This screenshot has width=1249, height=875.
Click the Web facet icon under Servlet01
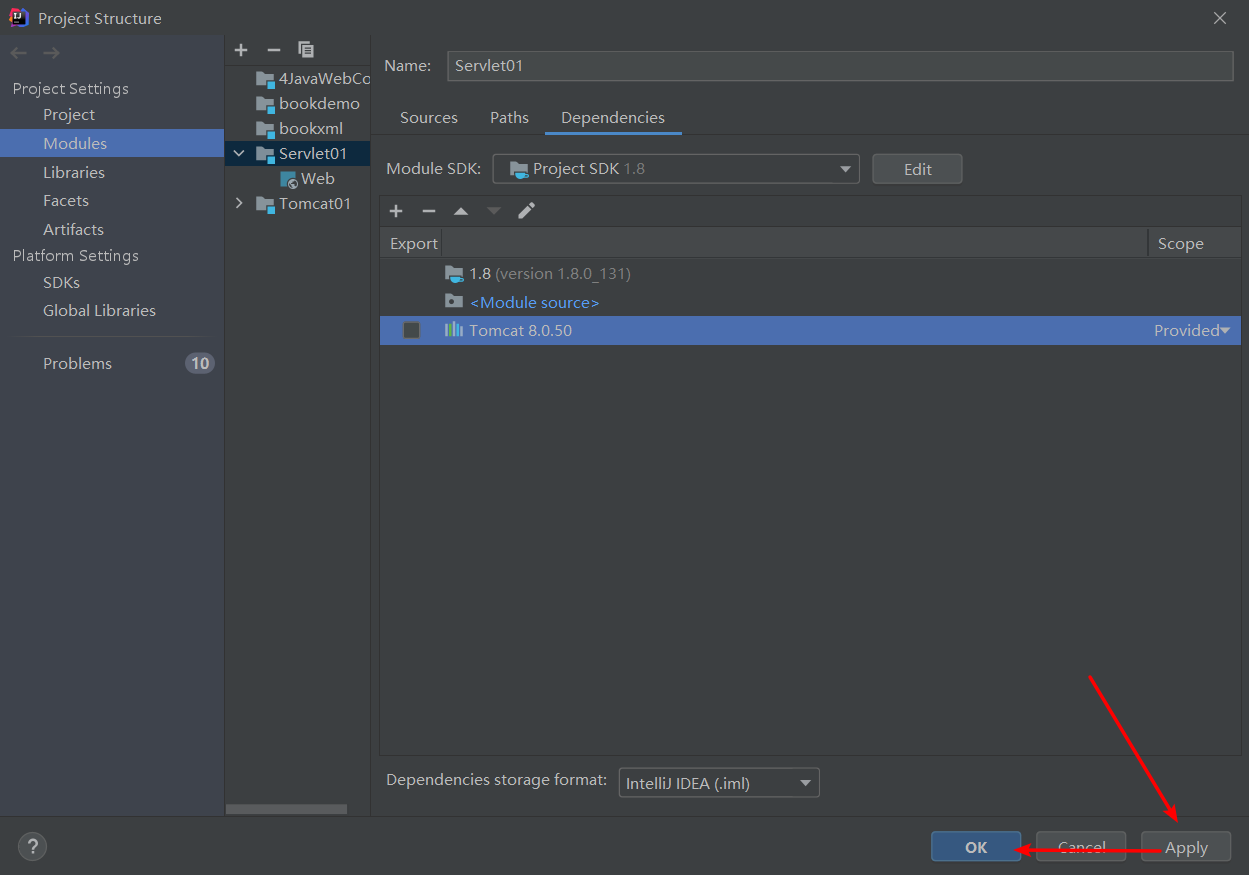pos(289,179)
